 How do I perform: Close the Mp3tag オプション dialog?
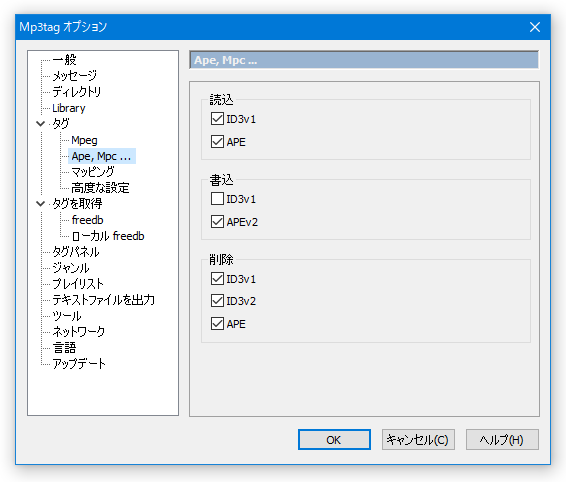535,27
